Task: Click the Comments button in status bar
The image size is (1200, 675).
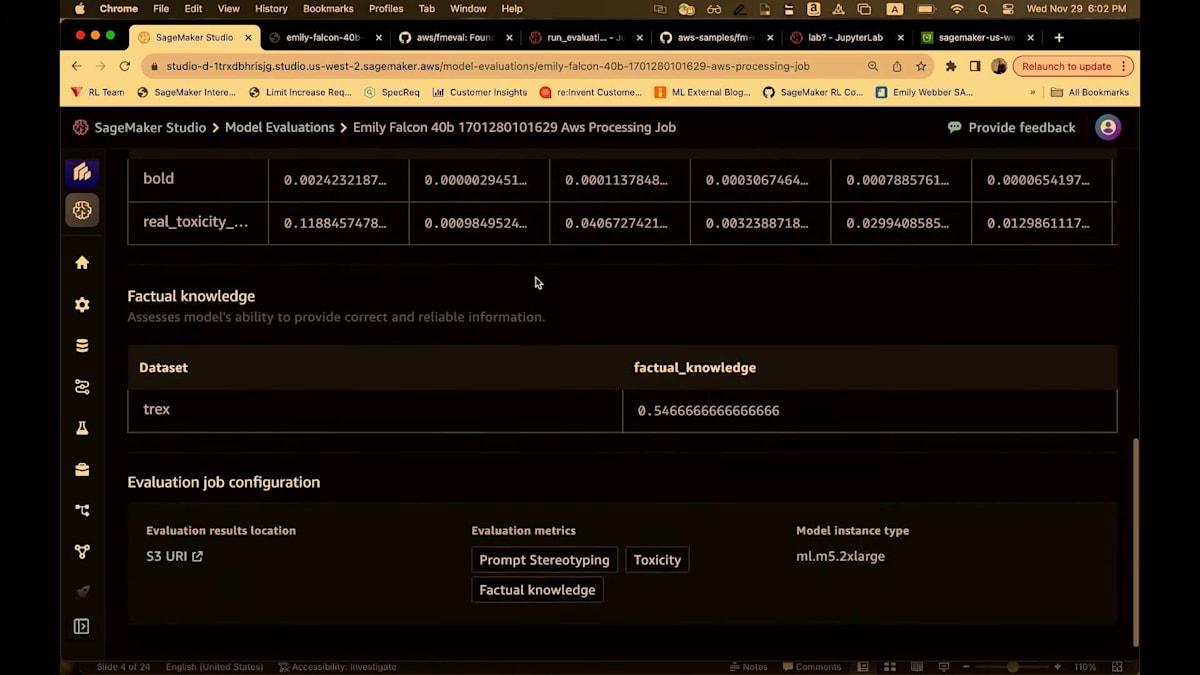Action: coord(812,667)
